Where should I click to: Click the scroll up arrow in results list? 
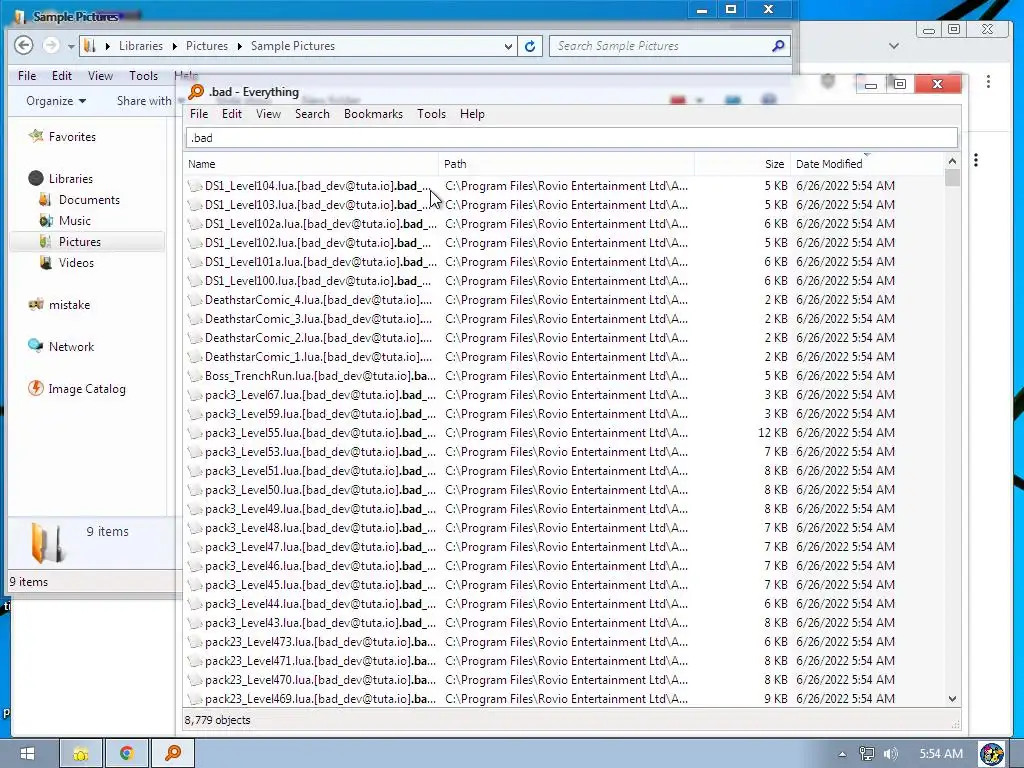(x=952, y=161)
